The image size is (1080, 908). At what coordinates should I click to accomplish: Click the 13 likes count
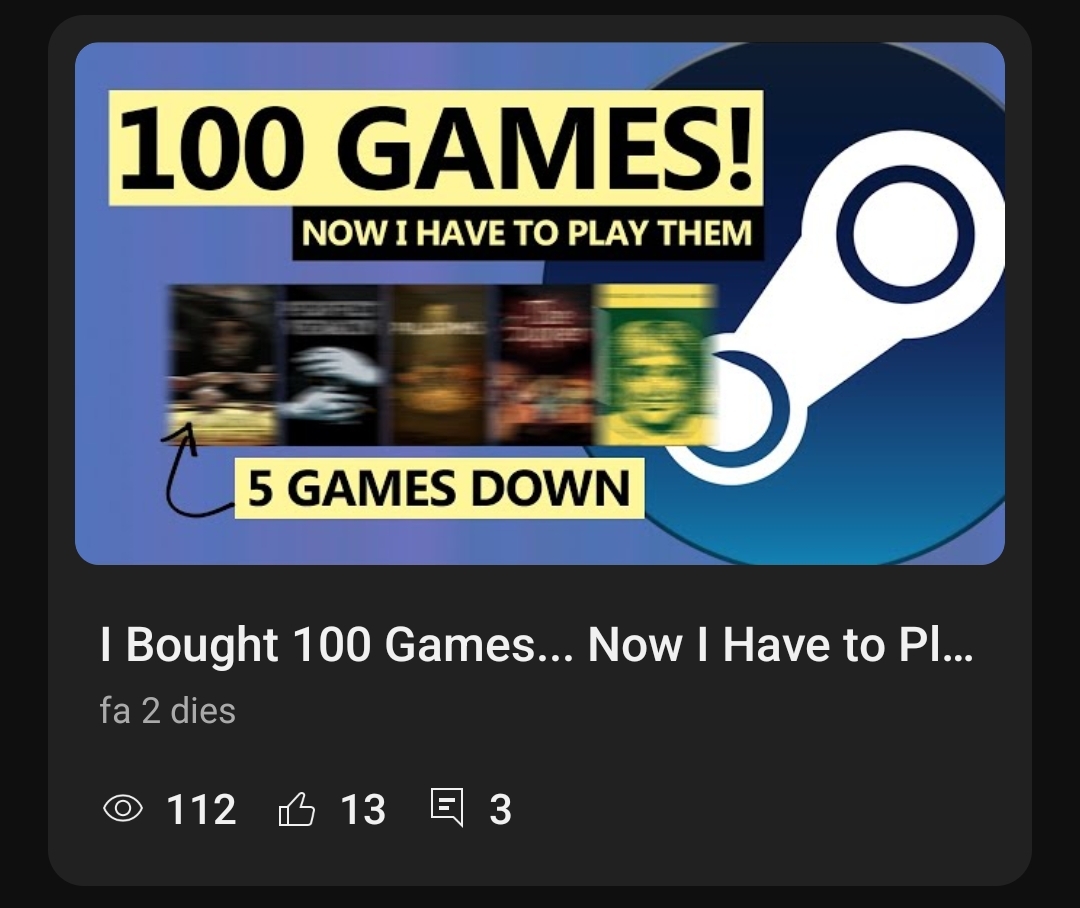(x=363, y=809)
